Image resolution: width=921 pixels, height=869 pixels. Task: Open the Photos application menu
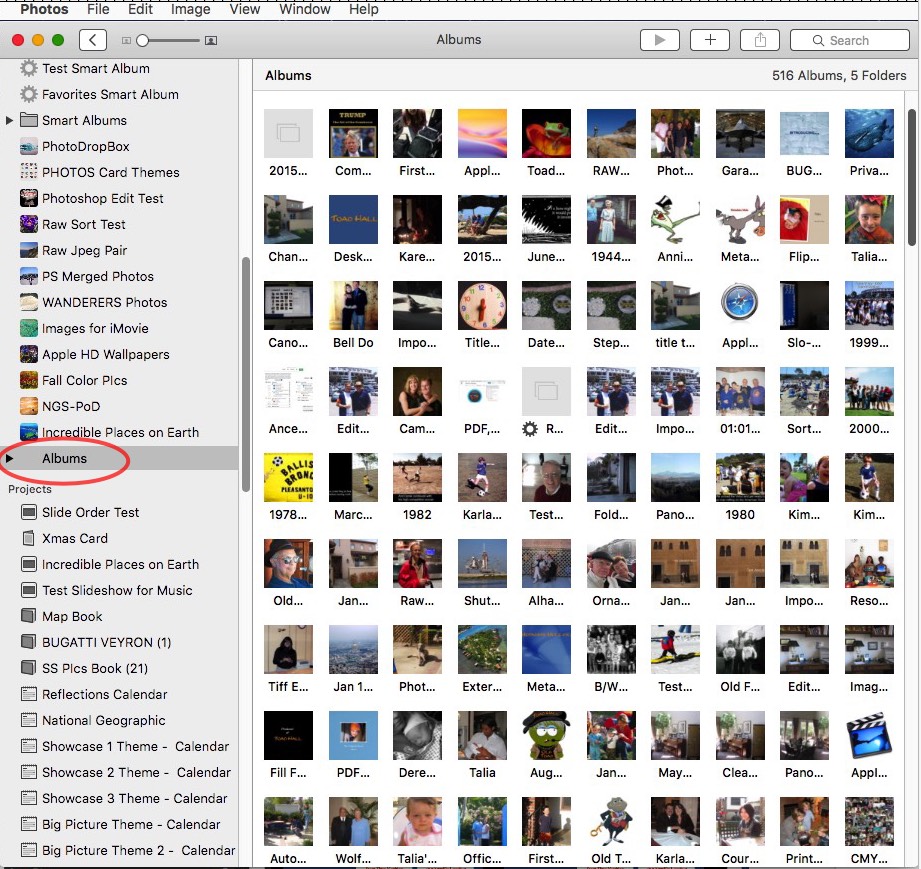coord(44,9)
